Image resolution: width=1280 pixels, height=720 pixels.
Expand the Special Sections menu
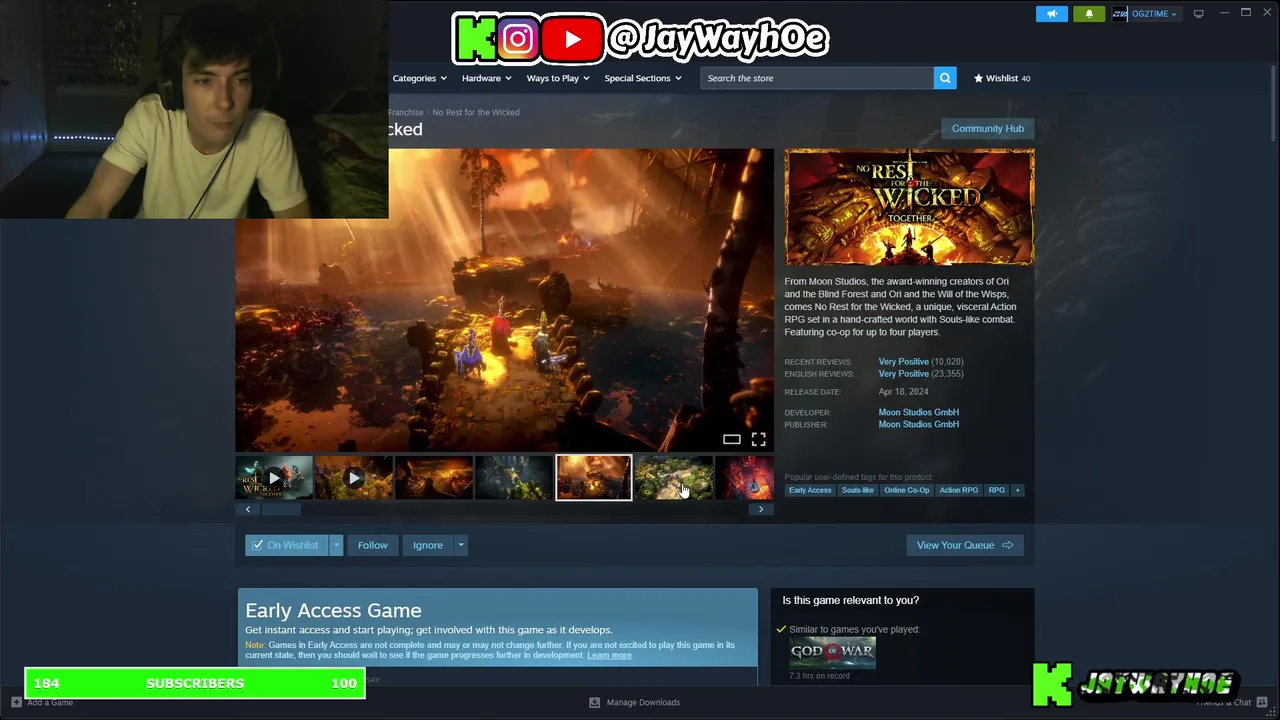(x=642, y=78)
